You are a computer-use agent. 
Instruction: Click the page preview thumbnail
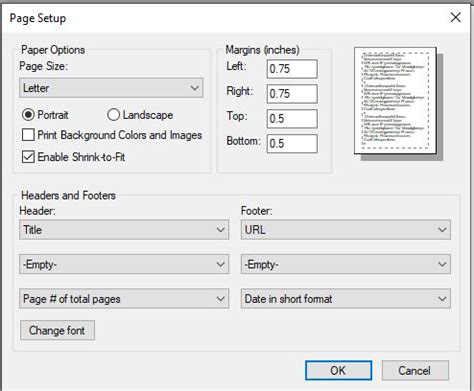398,103
